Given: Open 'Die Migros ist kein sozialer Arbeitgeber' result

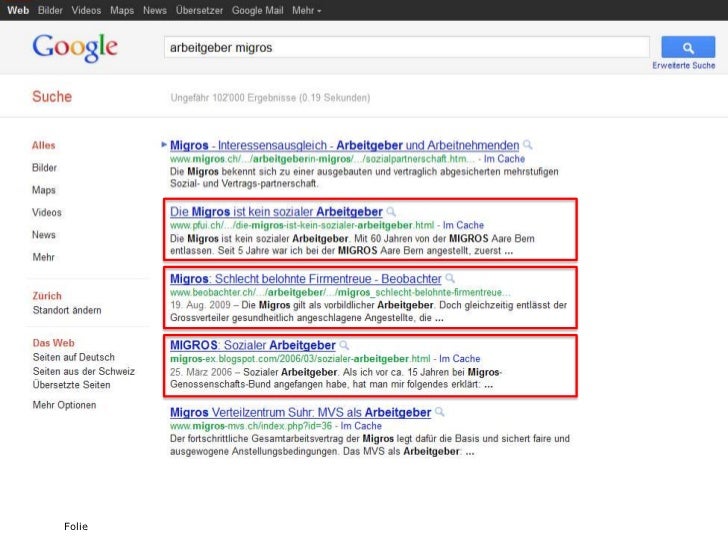Looking at the screenshot, I should point(276,212).
